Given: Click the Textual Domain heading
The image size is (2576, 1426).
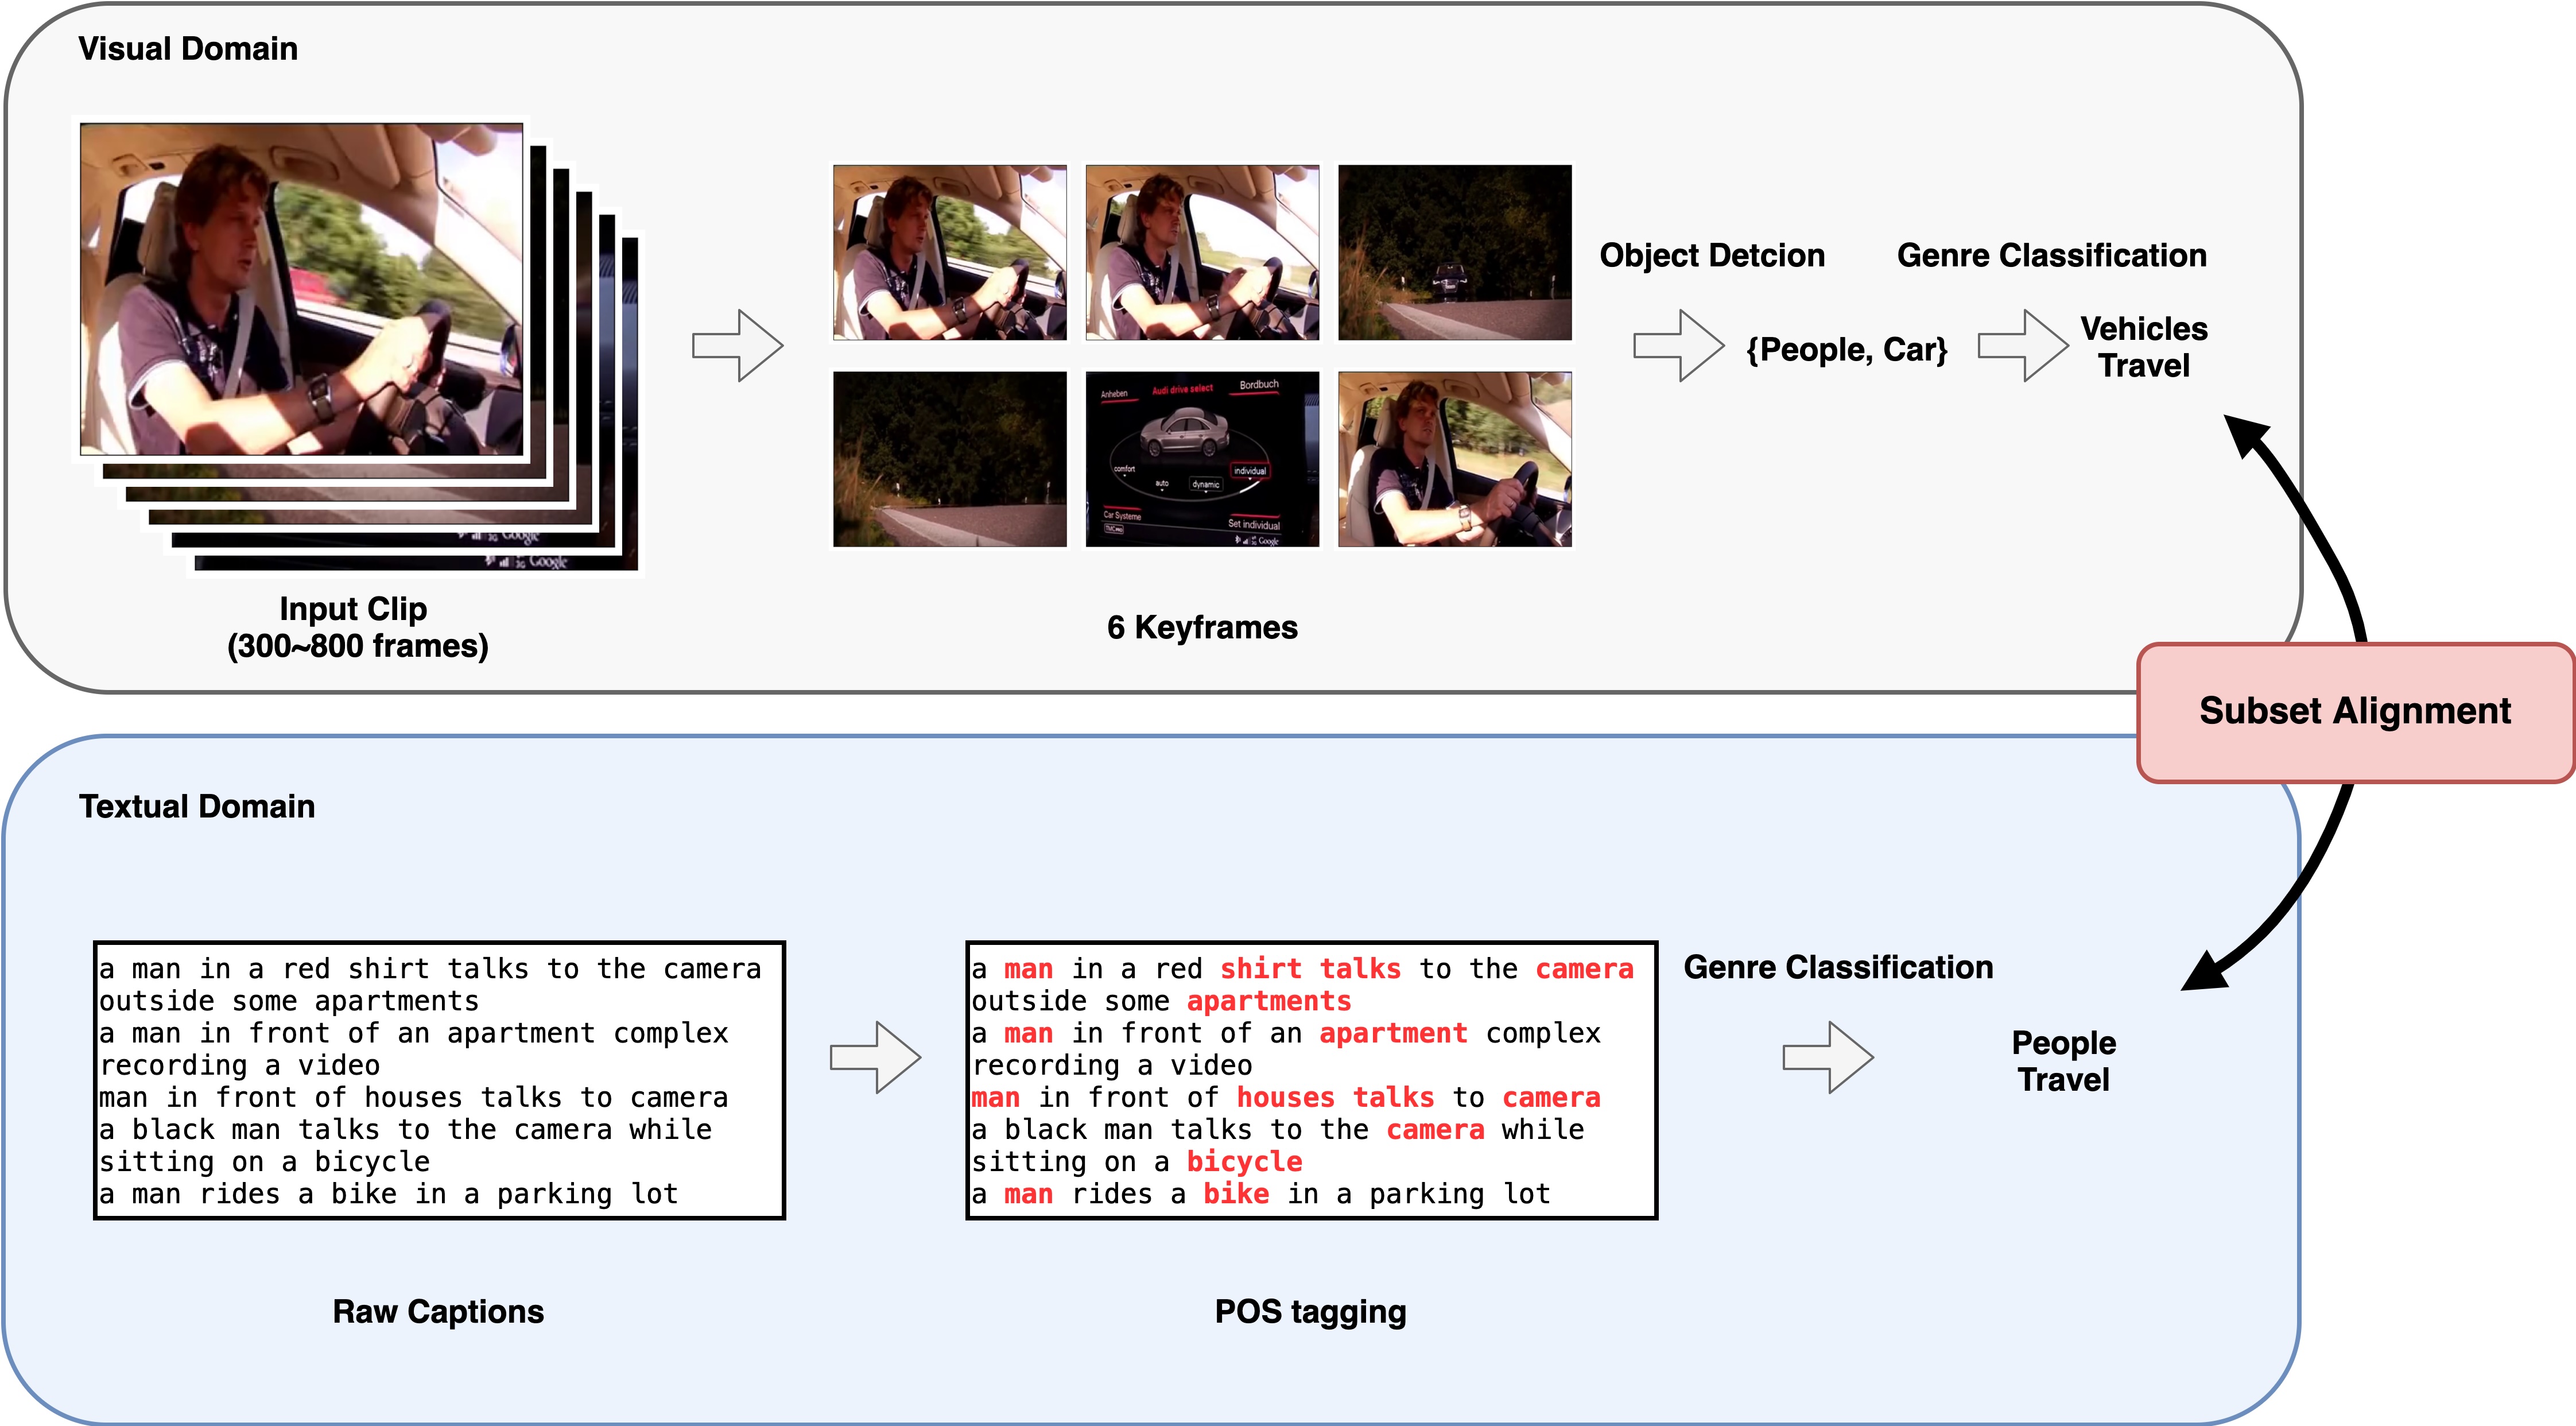Looking at the screenshot, I should pyautogui.click(x=197, y=807).
